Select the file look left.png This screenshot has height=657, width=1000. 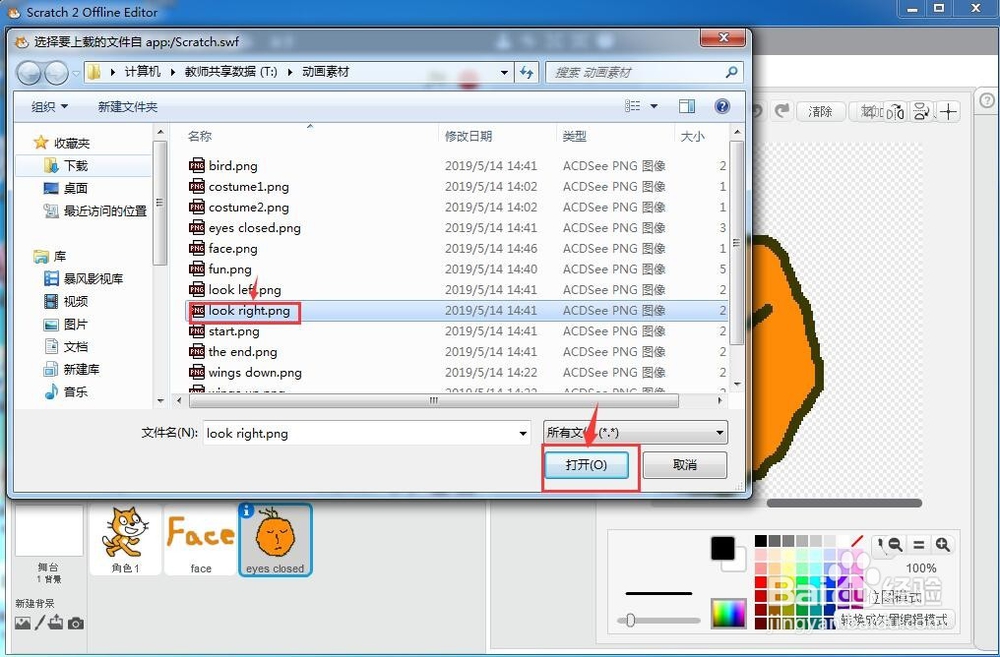point(245,290)
